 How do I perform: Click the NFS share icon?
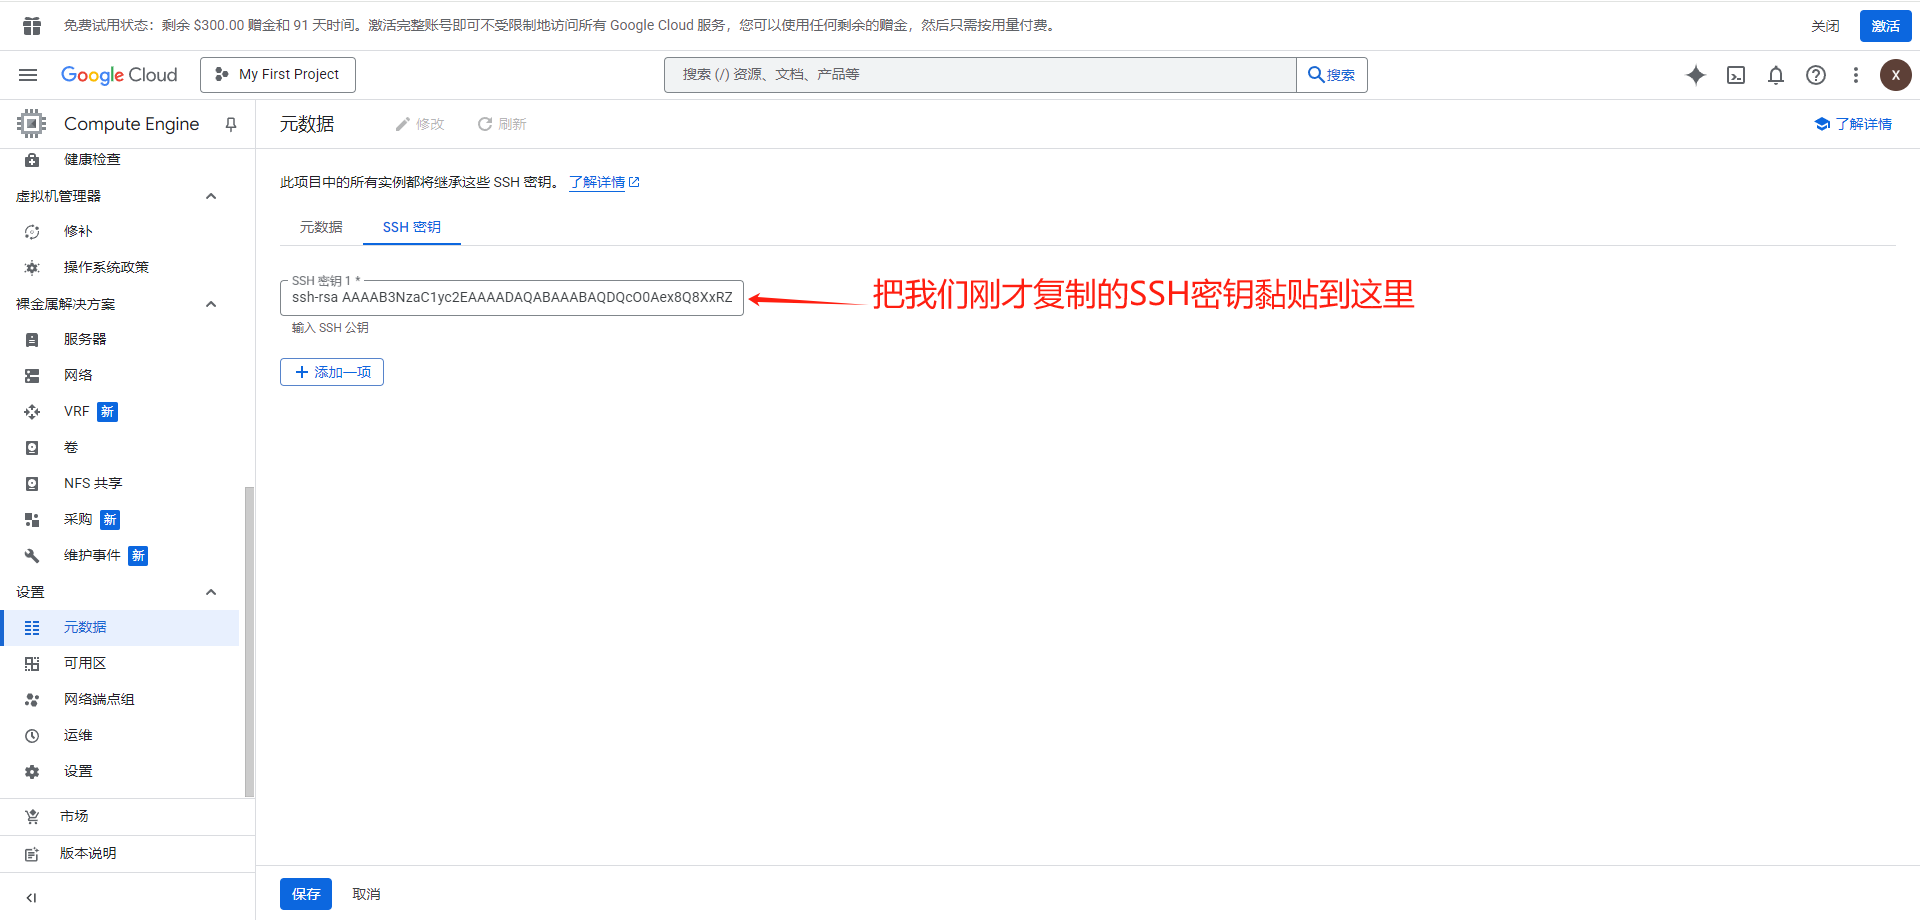pyautogui.click(x=32, y=484)
